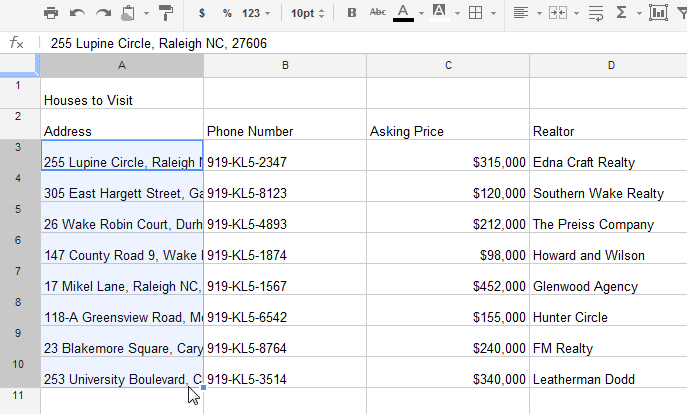Click the 'Phone Number' header cell
This screenshot has height=414, width=687.
[x=285, y=124]
